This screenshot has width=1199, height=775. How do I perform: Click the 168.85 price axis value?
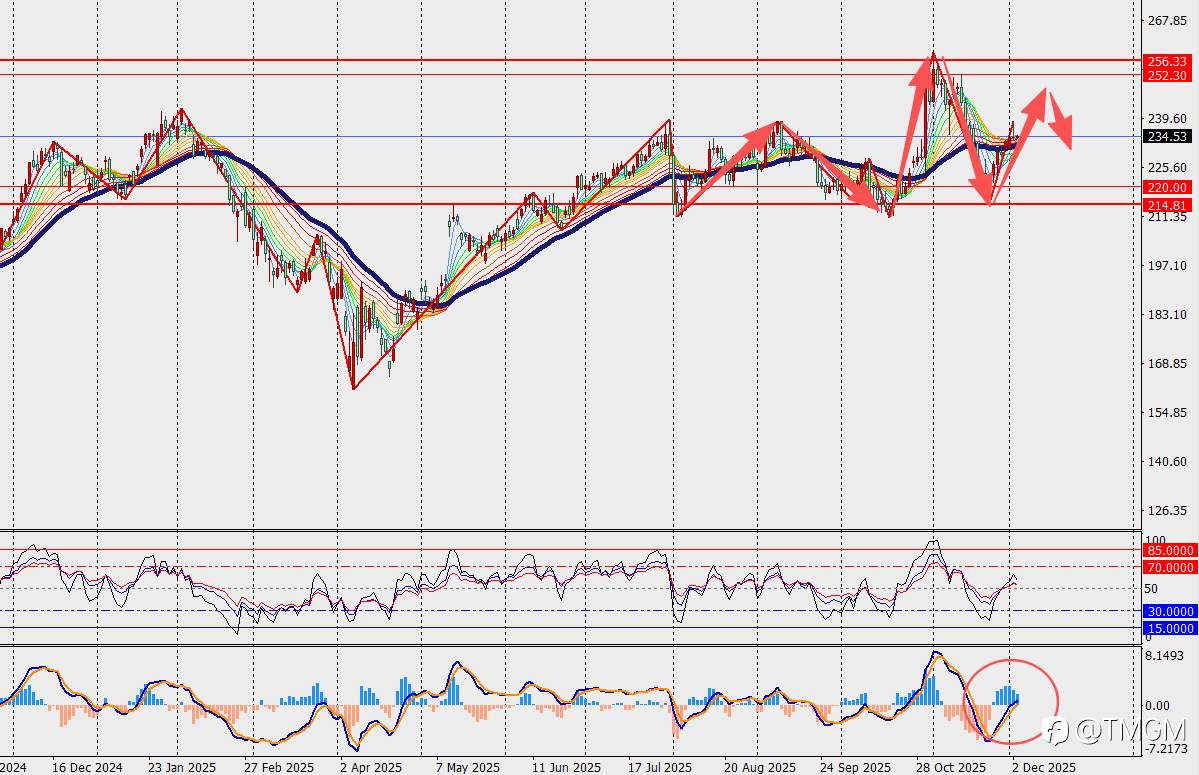(x=1168, y=363)
